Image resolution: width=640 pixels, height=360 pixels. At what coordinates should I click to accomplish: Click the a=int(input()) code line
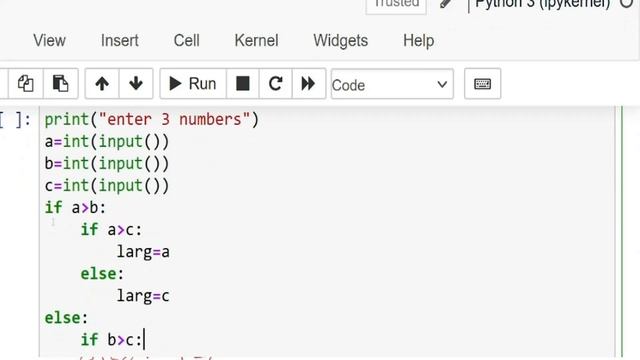(107, 142)
